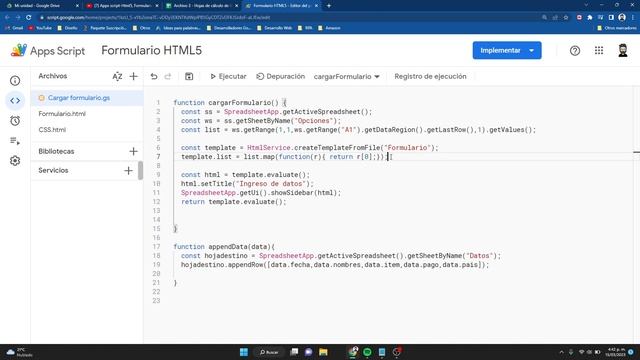Expand the Implementar dropdown arrow
The image size is (640, 360).
pos(531,51)
